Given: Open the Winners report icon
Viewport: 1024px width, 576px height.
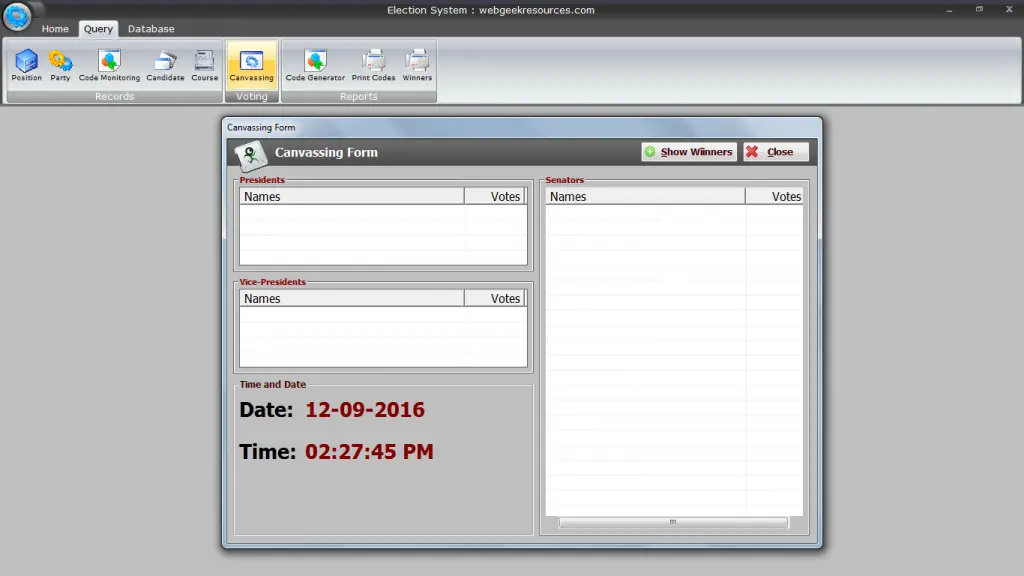Looking at the screenshot, I should click(x=417, y=65).
